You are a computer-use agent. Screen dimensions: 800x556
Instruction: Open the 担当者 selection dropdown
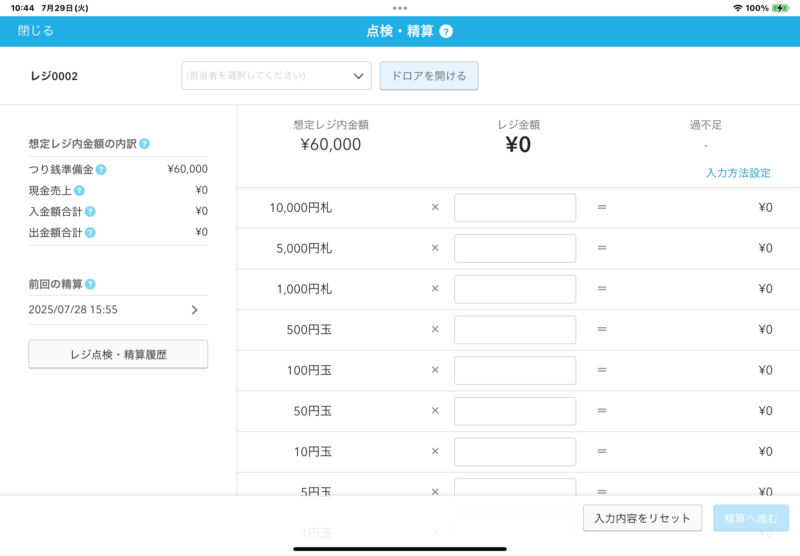point(276,76)
